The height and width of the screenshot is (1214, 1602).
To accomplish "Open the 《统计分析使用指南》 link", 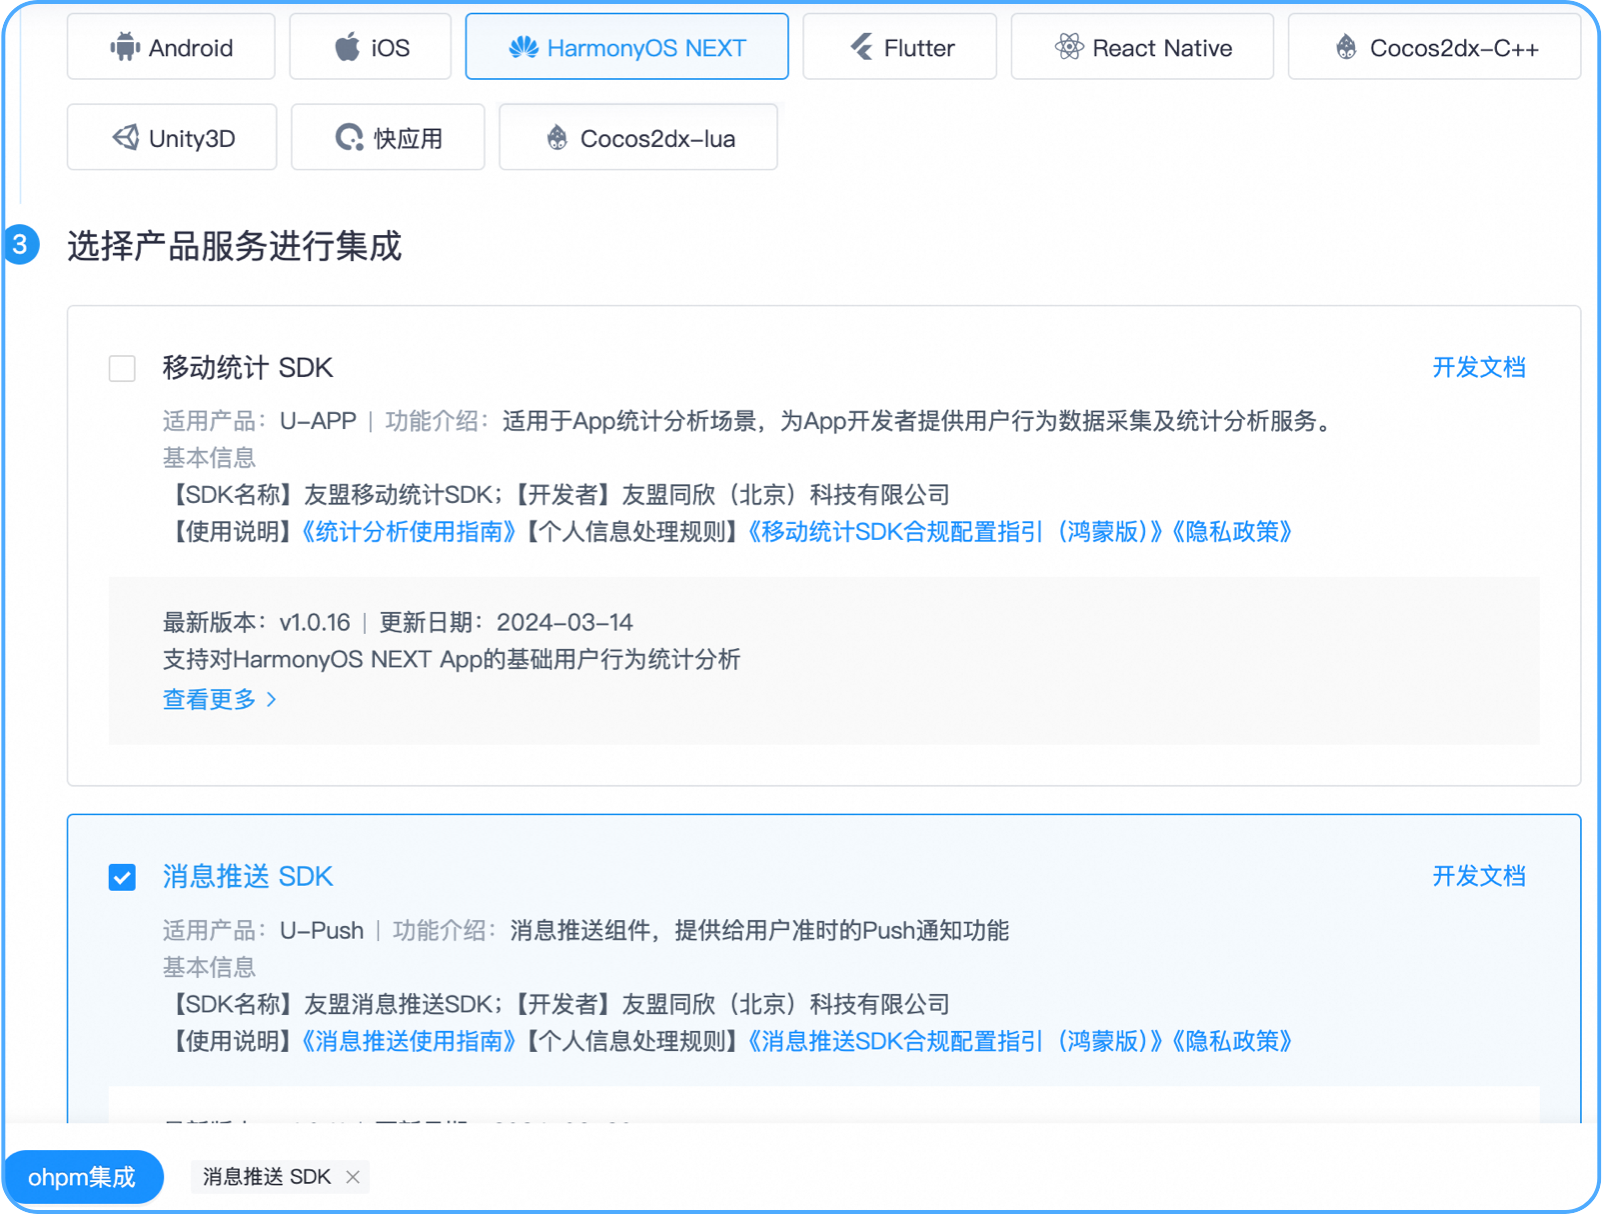I will pyautogui.click(x=408, y=532).
